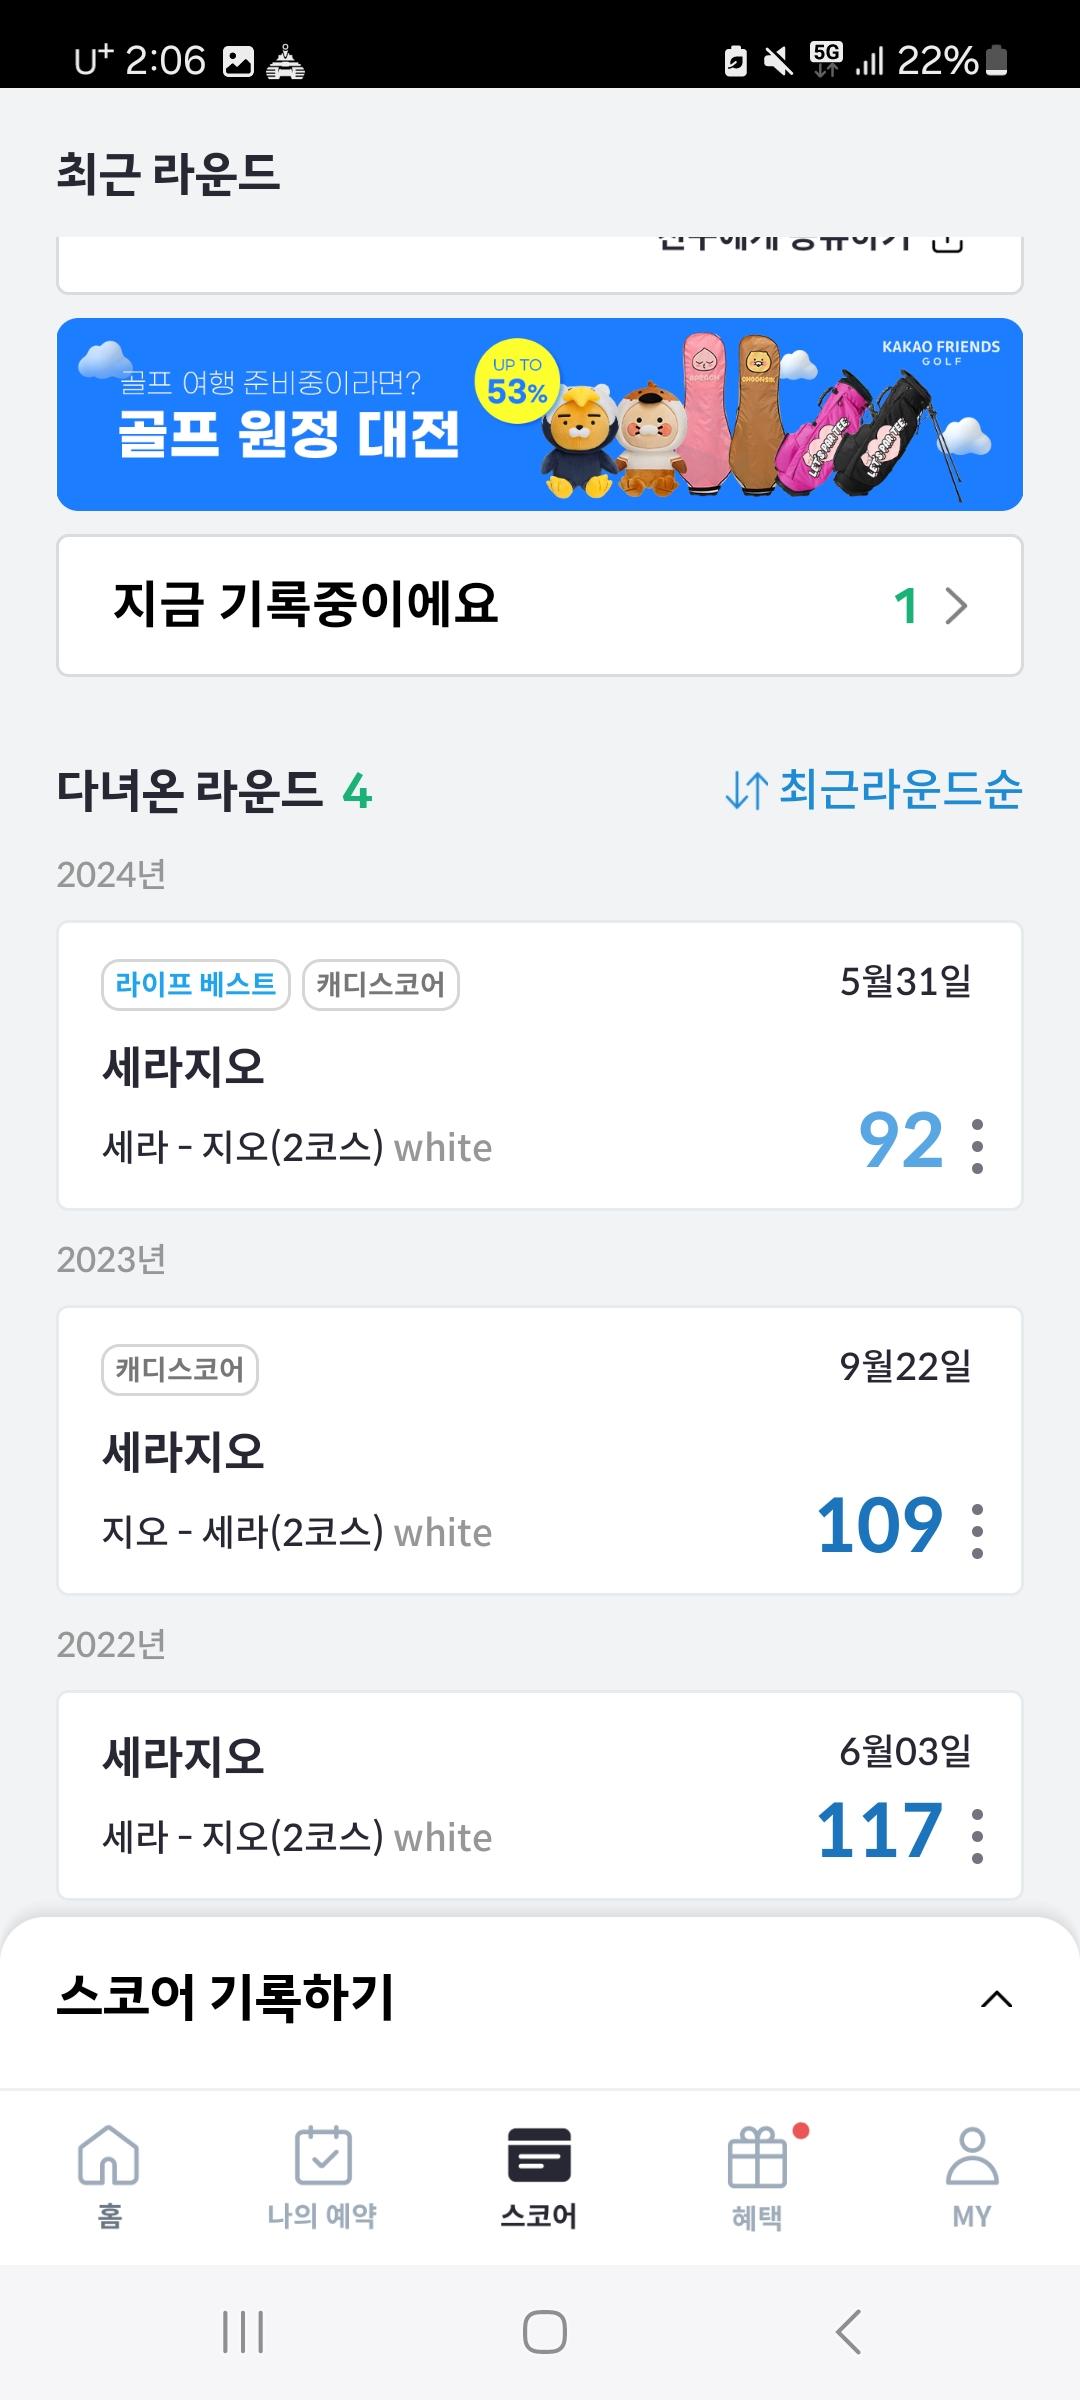Viewport: 1080px width, 2400px height.
Task: Expand the 스코어 기록하기 panel chevron
Action: (x=996, y=1999)
